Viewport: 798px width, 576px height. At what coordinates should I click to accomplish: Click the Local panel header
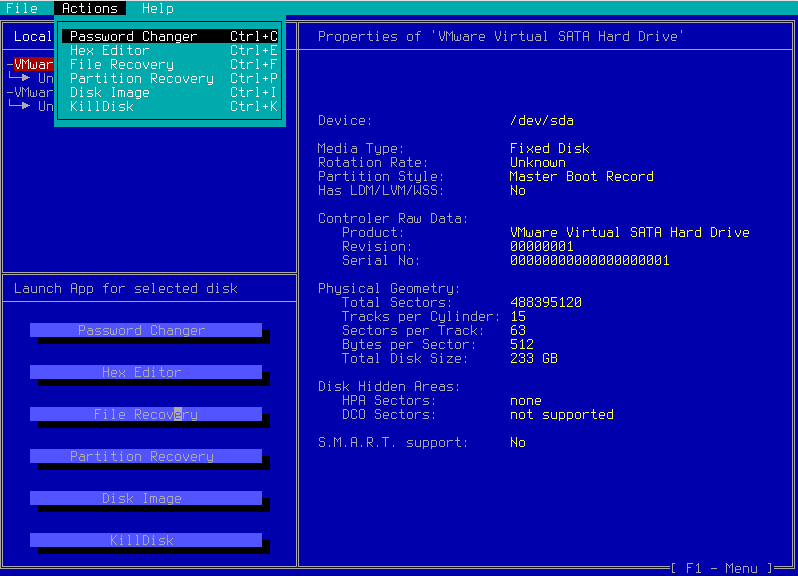click(x=33, y=36)
